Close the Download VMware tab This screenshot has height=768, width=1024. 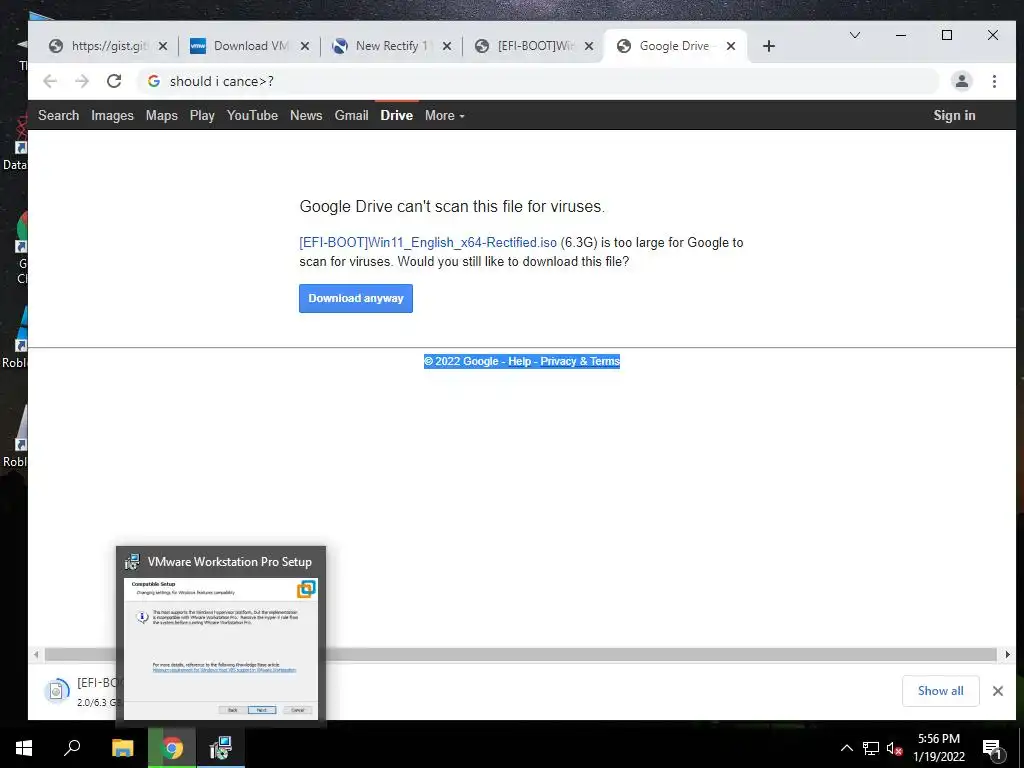click(x=304, y=46)
